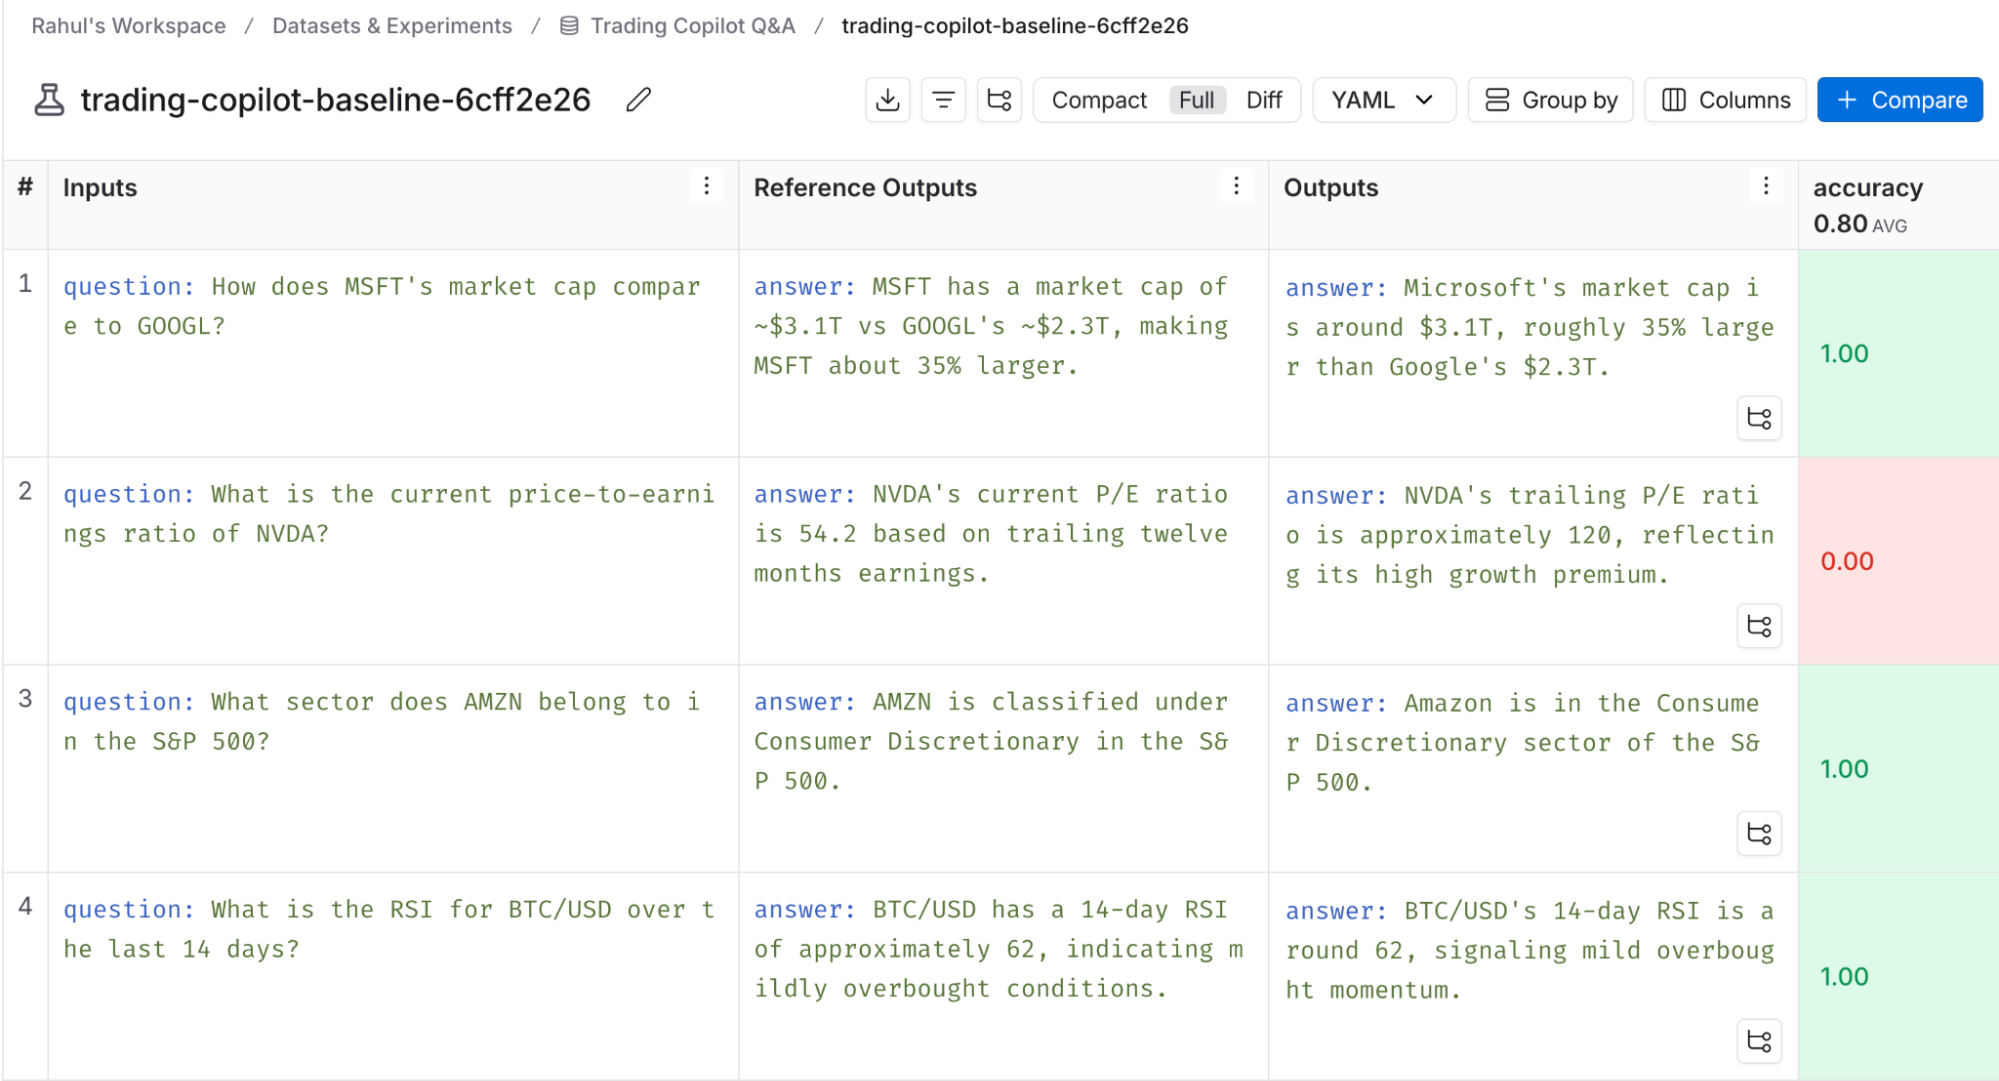Screen dimensions: 1999x1081
Task: Open Trading Copilot Q&A dataset breadcrumb
Action: click(x=692, y=26)
